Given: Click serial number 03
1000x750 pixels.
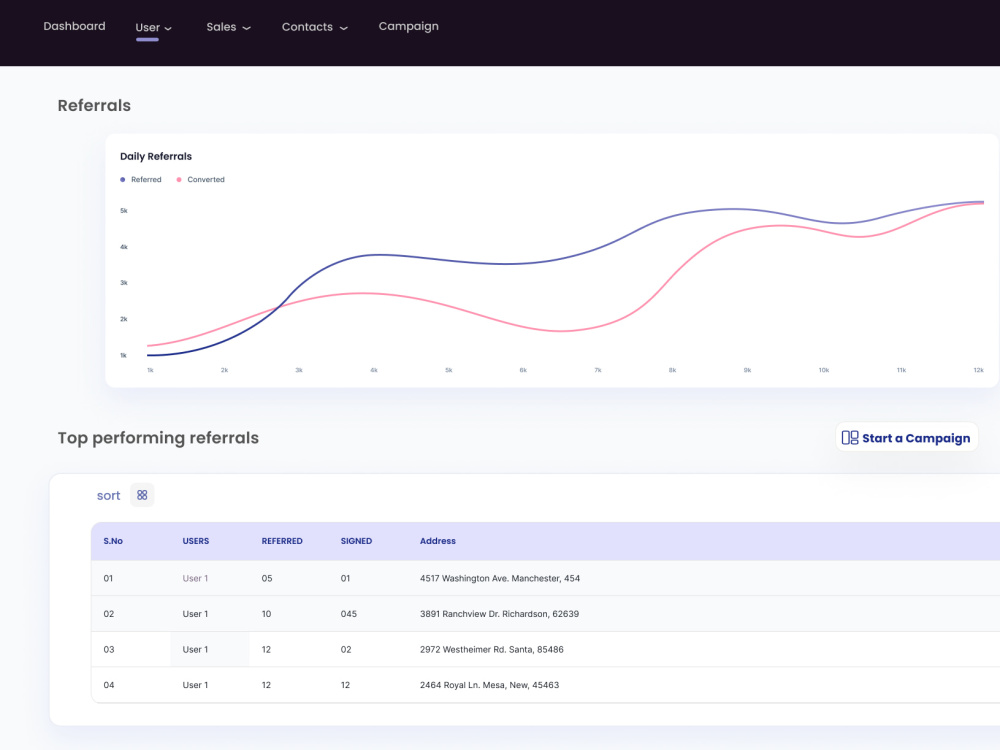Looking at the screenshot, I should pyautogui.click(x=109, y=650).
